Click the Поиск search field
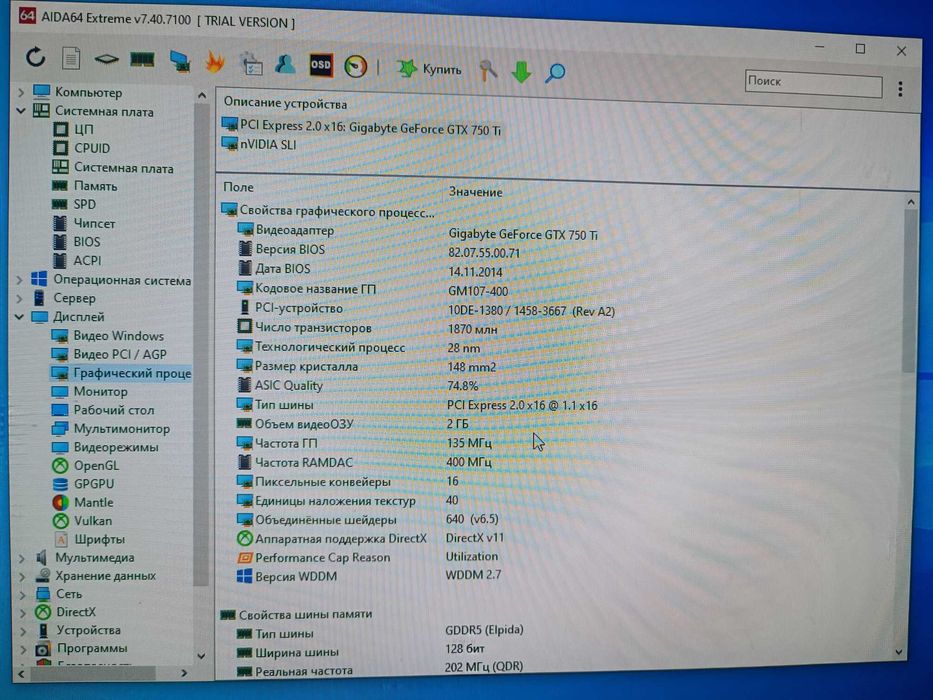Screen dimensions: 933x700 (x=813, y=83)
